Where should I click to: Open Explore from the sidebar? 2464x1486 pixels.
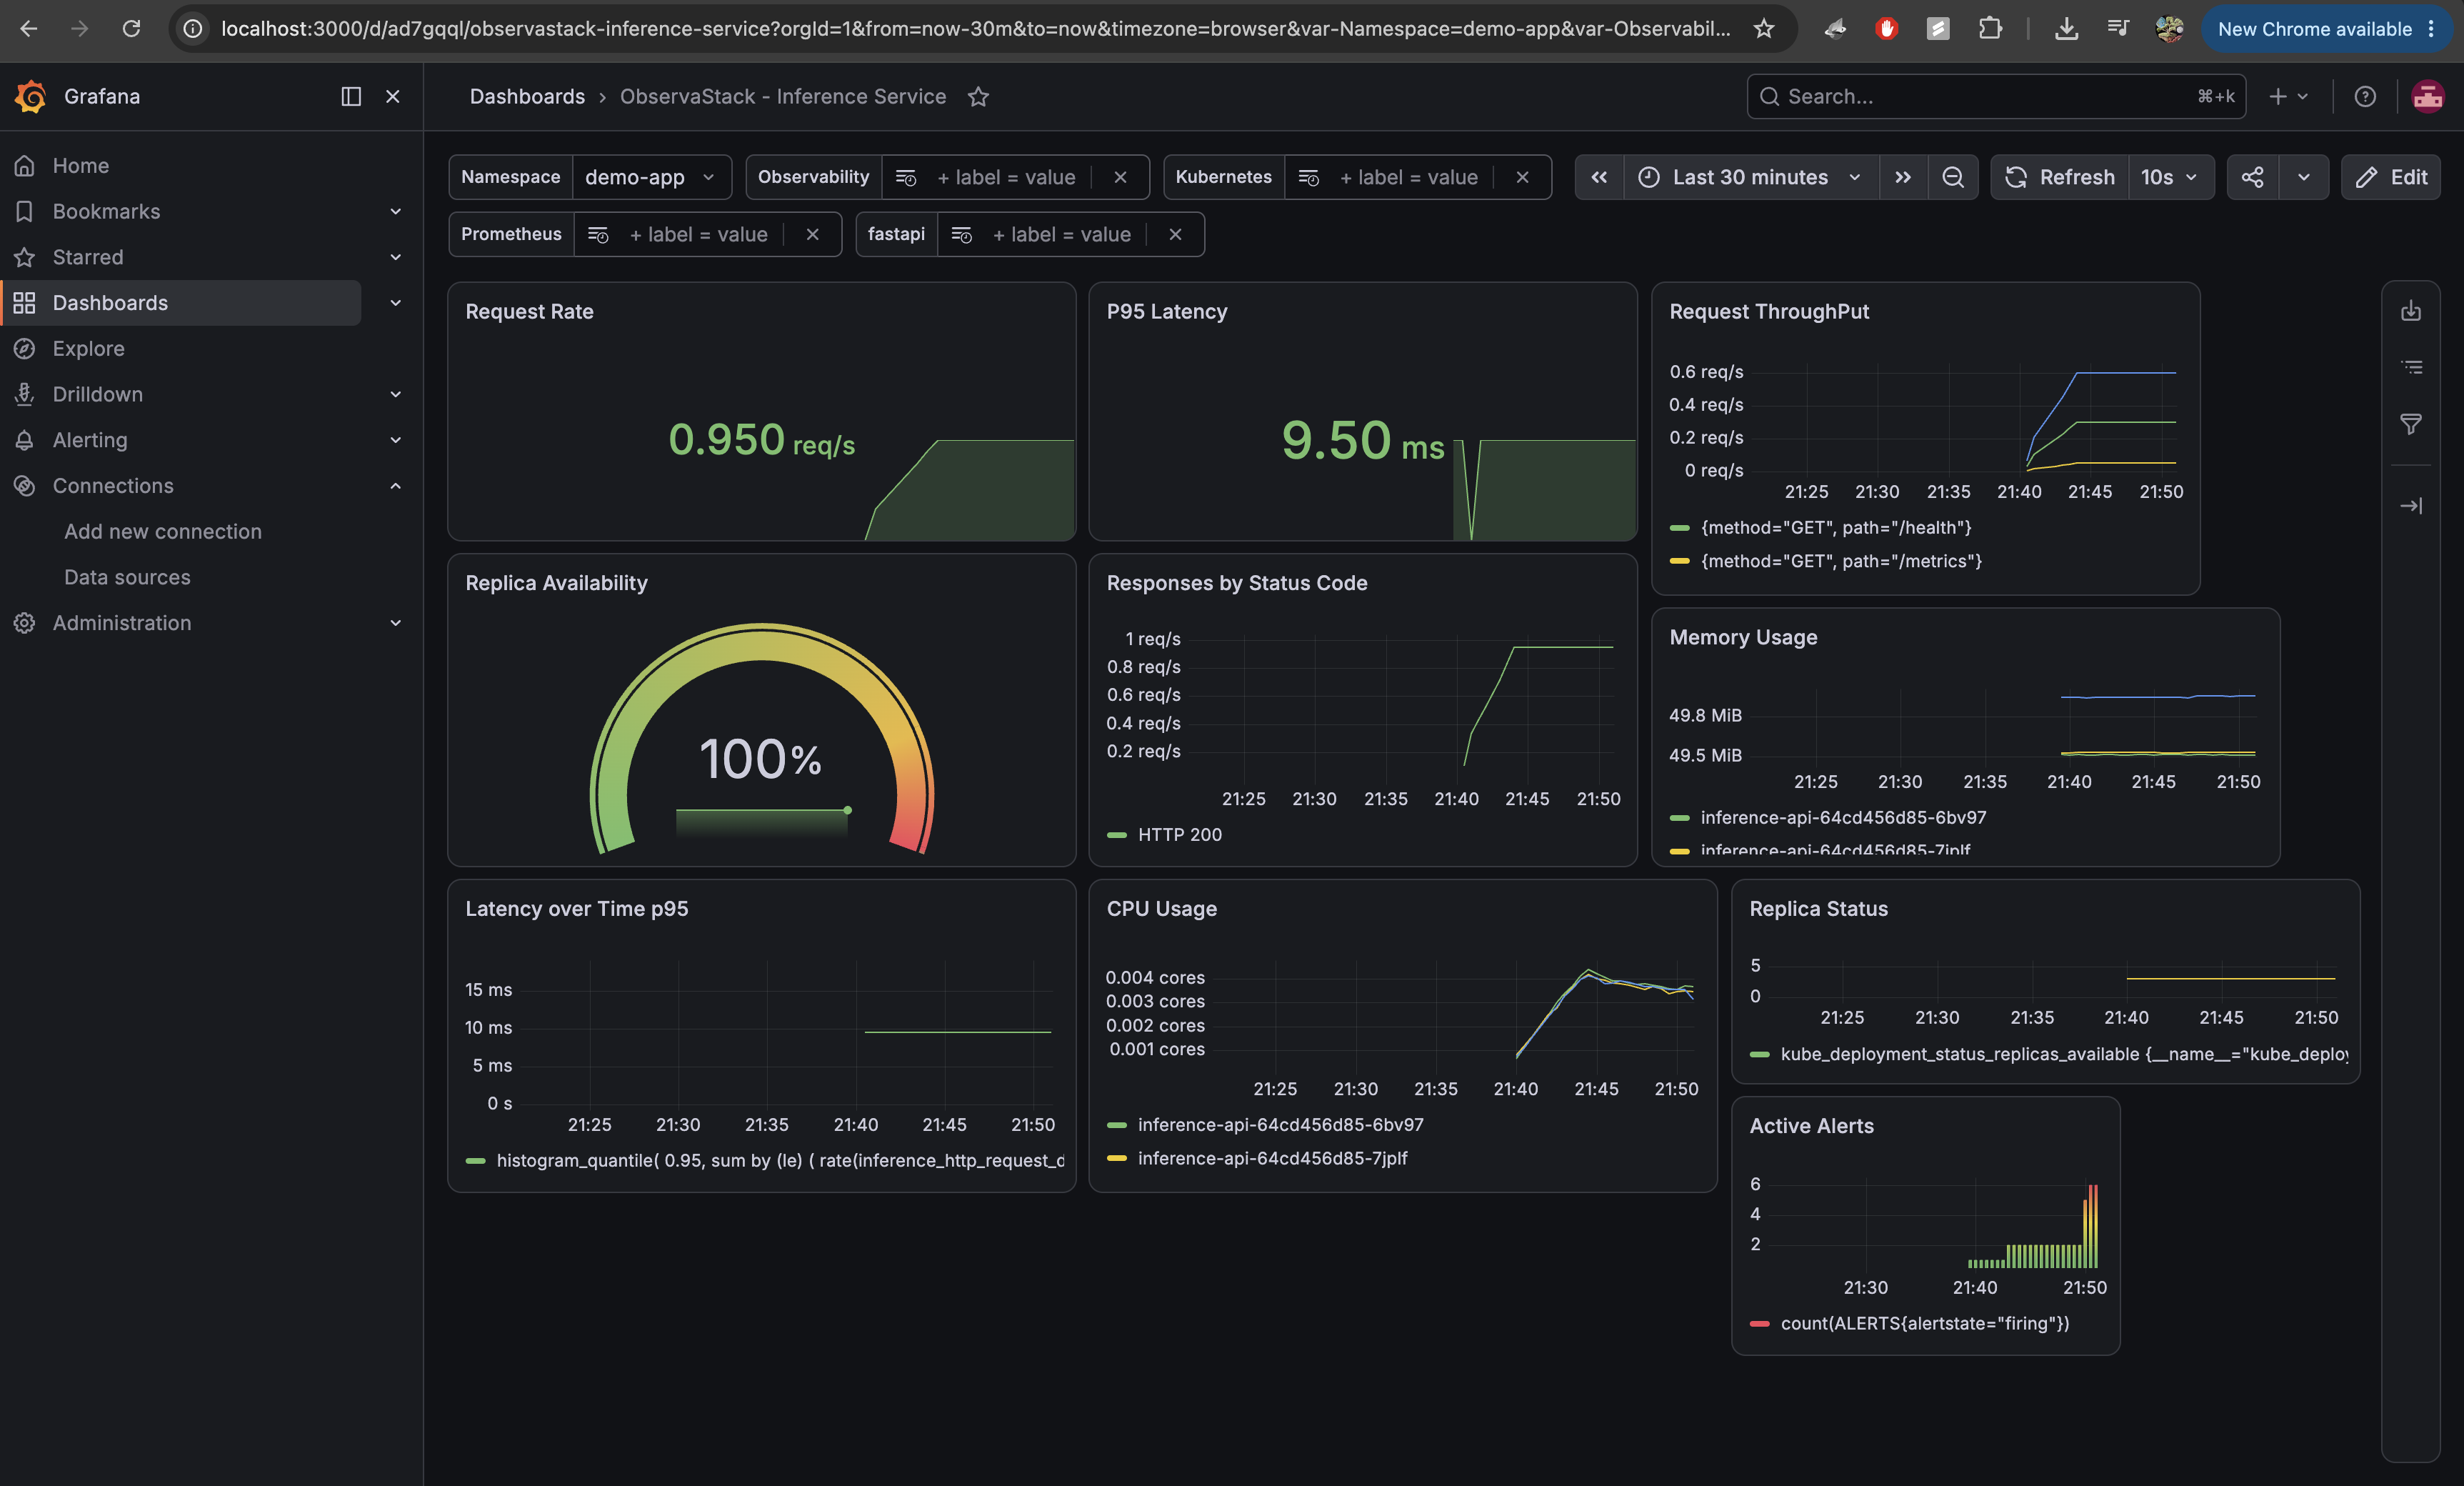[x=89, y=349]
